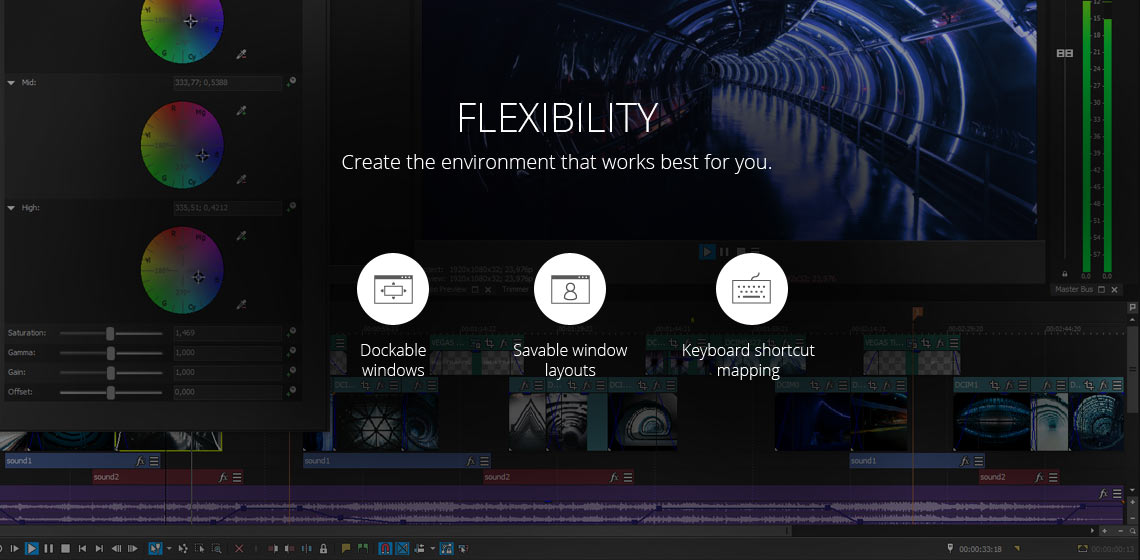Click the Saturation slider handle
The width and height of the screenshot is (1140, 560).
pyautogui.click(x=111, y=333)
